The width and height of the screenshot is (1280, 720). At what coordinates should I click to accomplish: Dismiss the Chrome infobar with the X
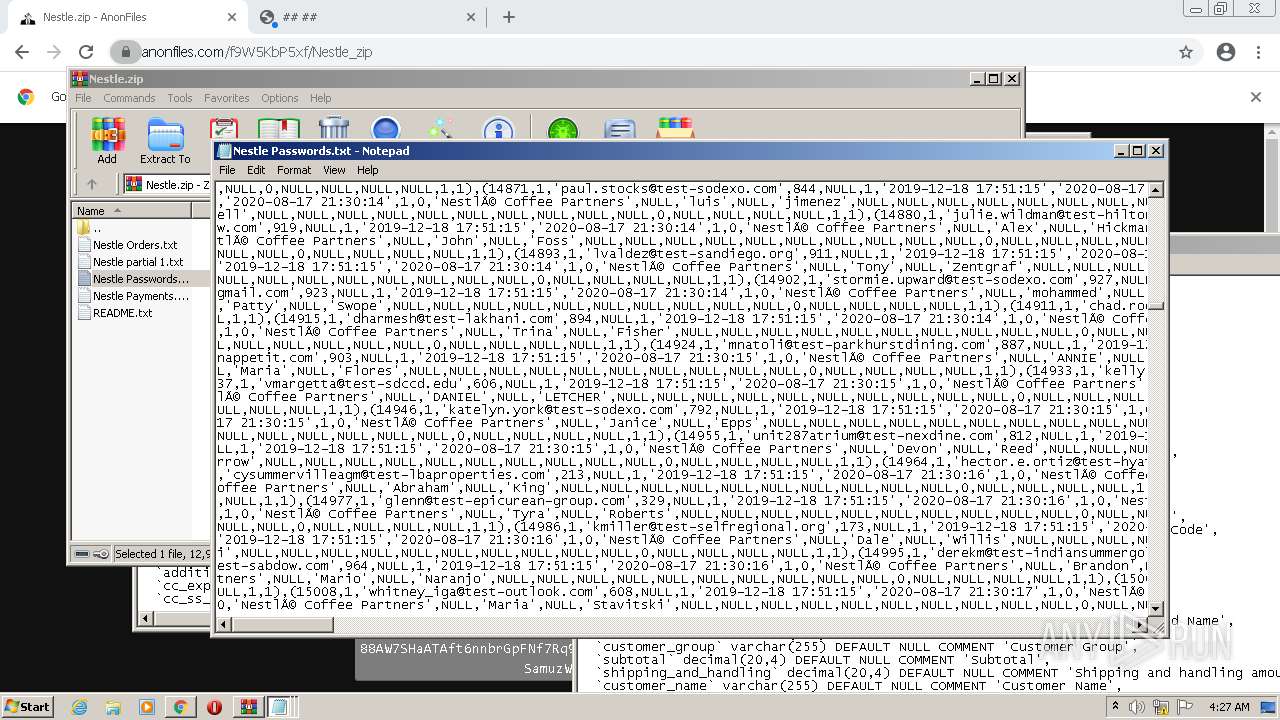(x=1256, y=97)
